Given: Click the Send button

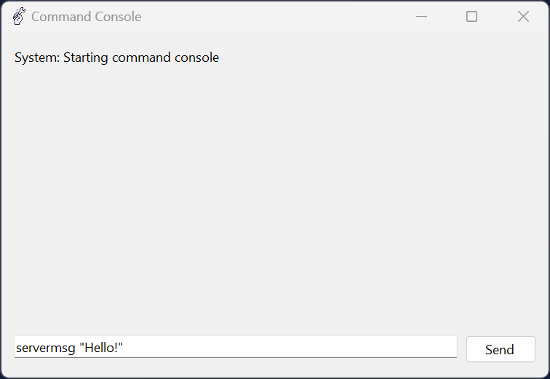Looking at the screenshot, I should [x=501, y=349].
